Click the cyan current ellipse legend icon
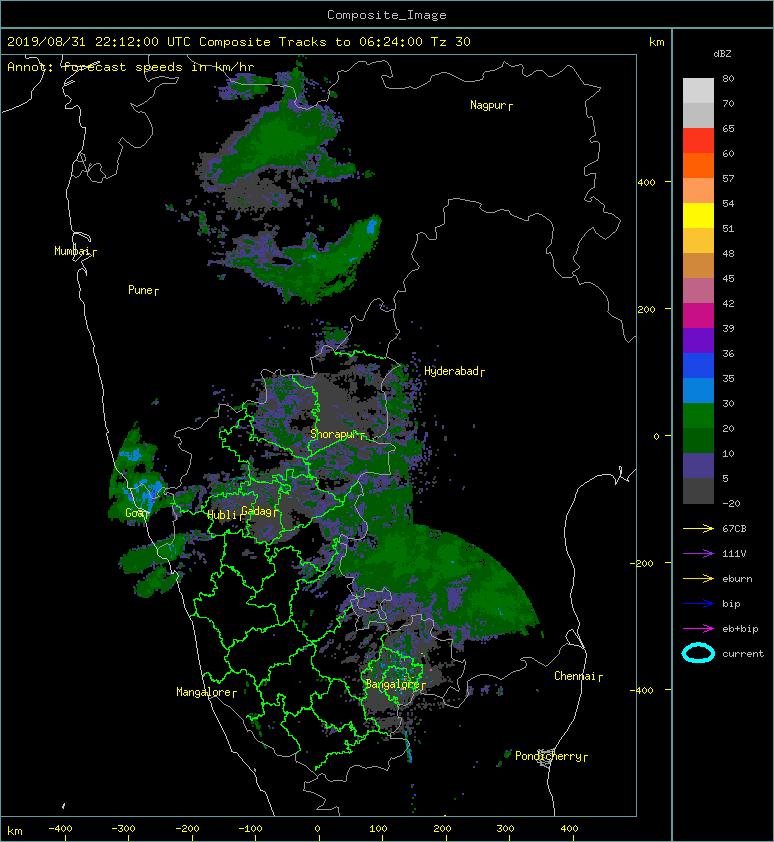The height and width of the screenshot is (842, 774). pyautogui.click(x=698, y=654)
